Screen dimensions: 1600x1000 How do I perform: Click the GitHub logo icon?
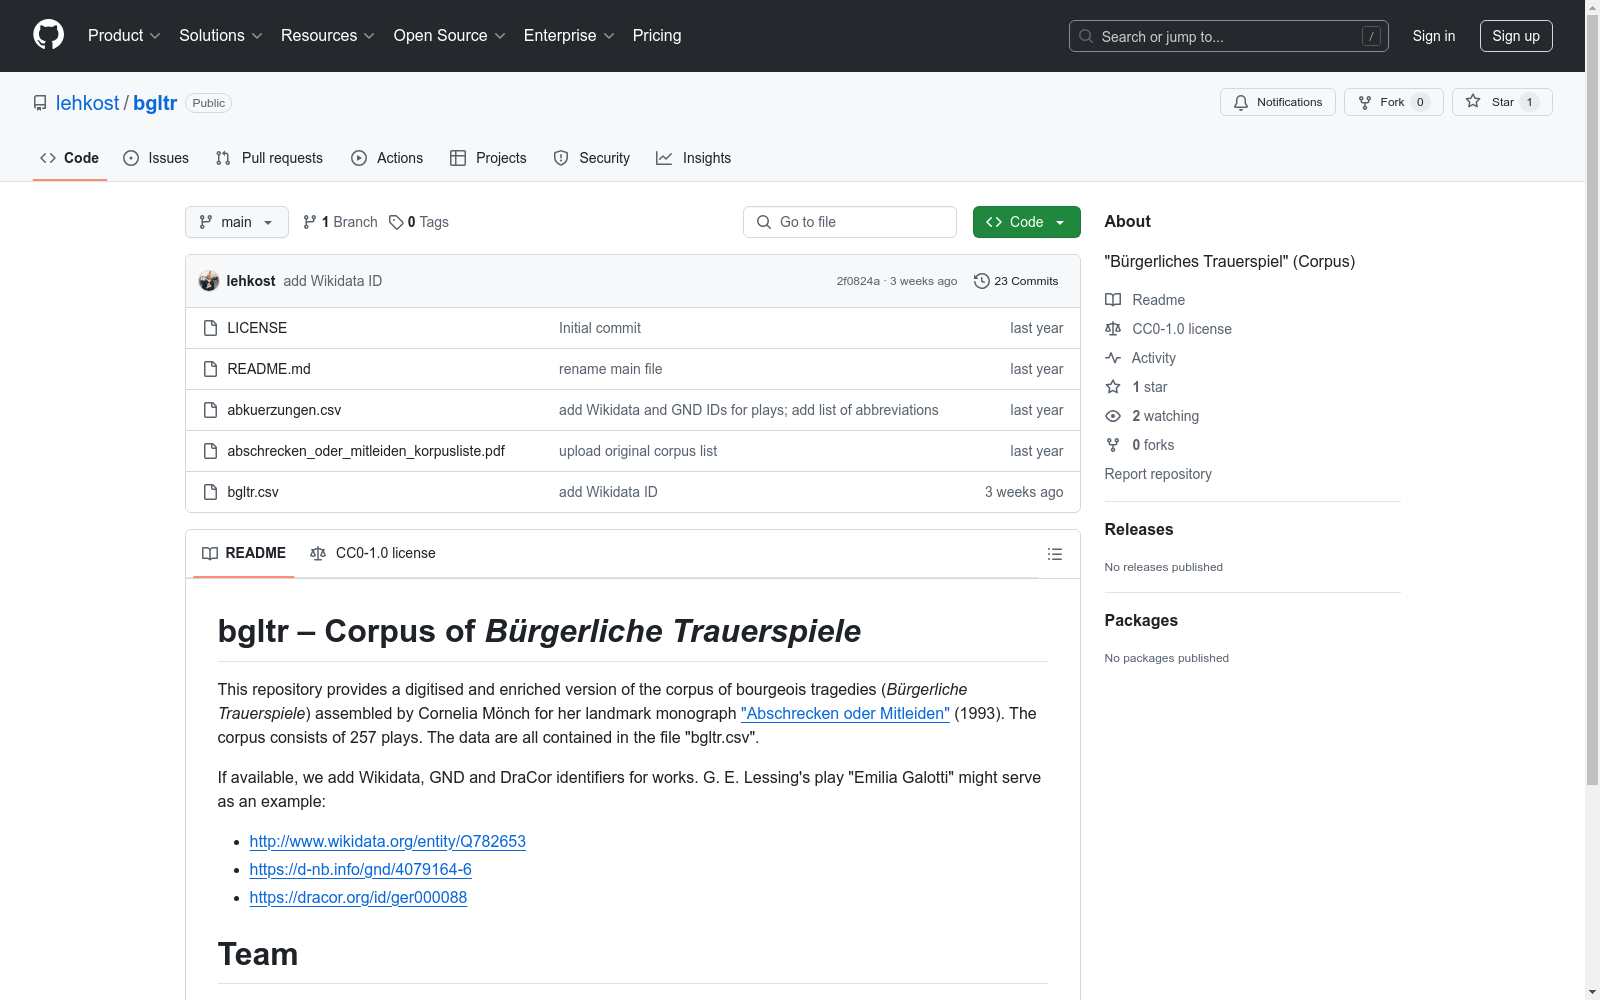tap(48, 35)
